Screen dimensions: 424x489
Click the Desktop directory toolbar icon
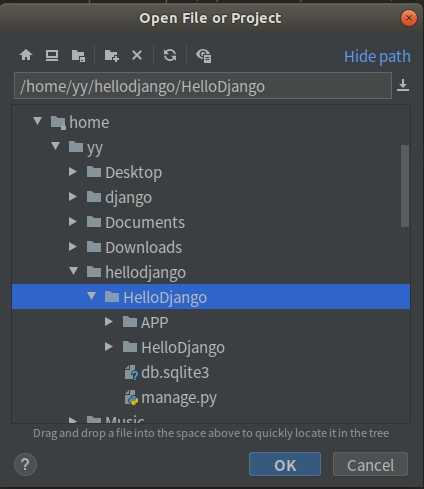pyautogui.click(x=52, y=55)
